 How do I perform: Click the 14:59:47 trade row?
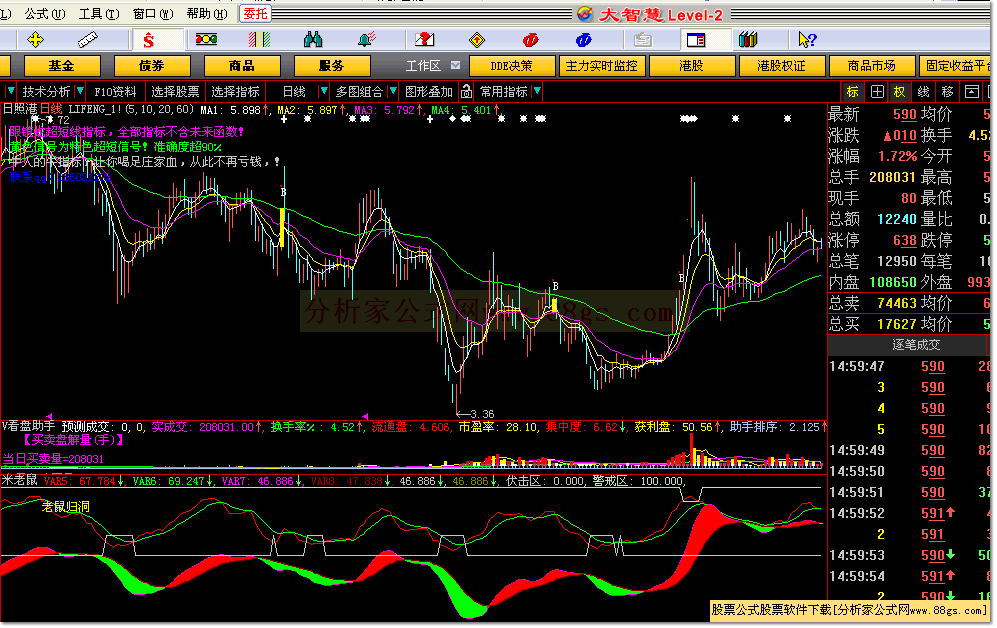910,366
